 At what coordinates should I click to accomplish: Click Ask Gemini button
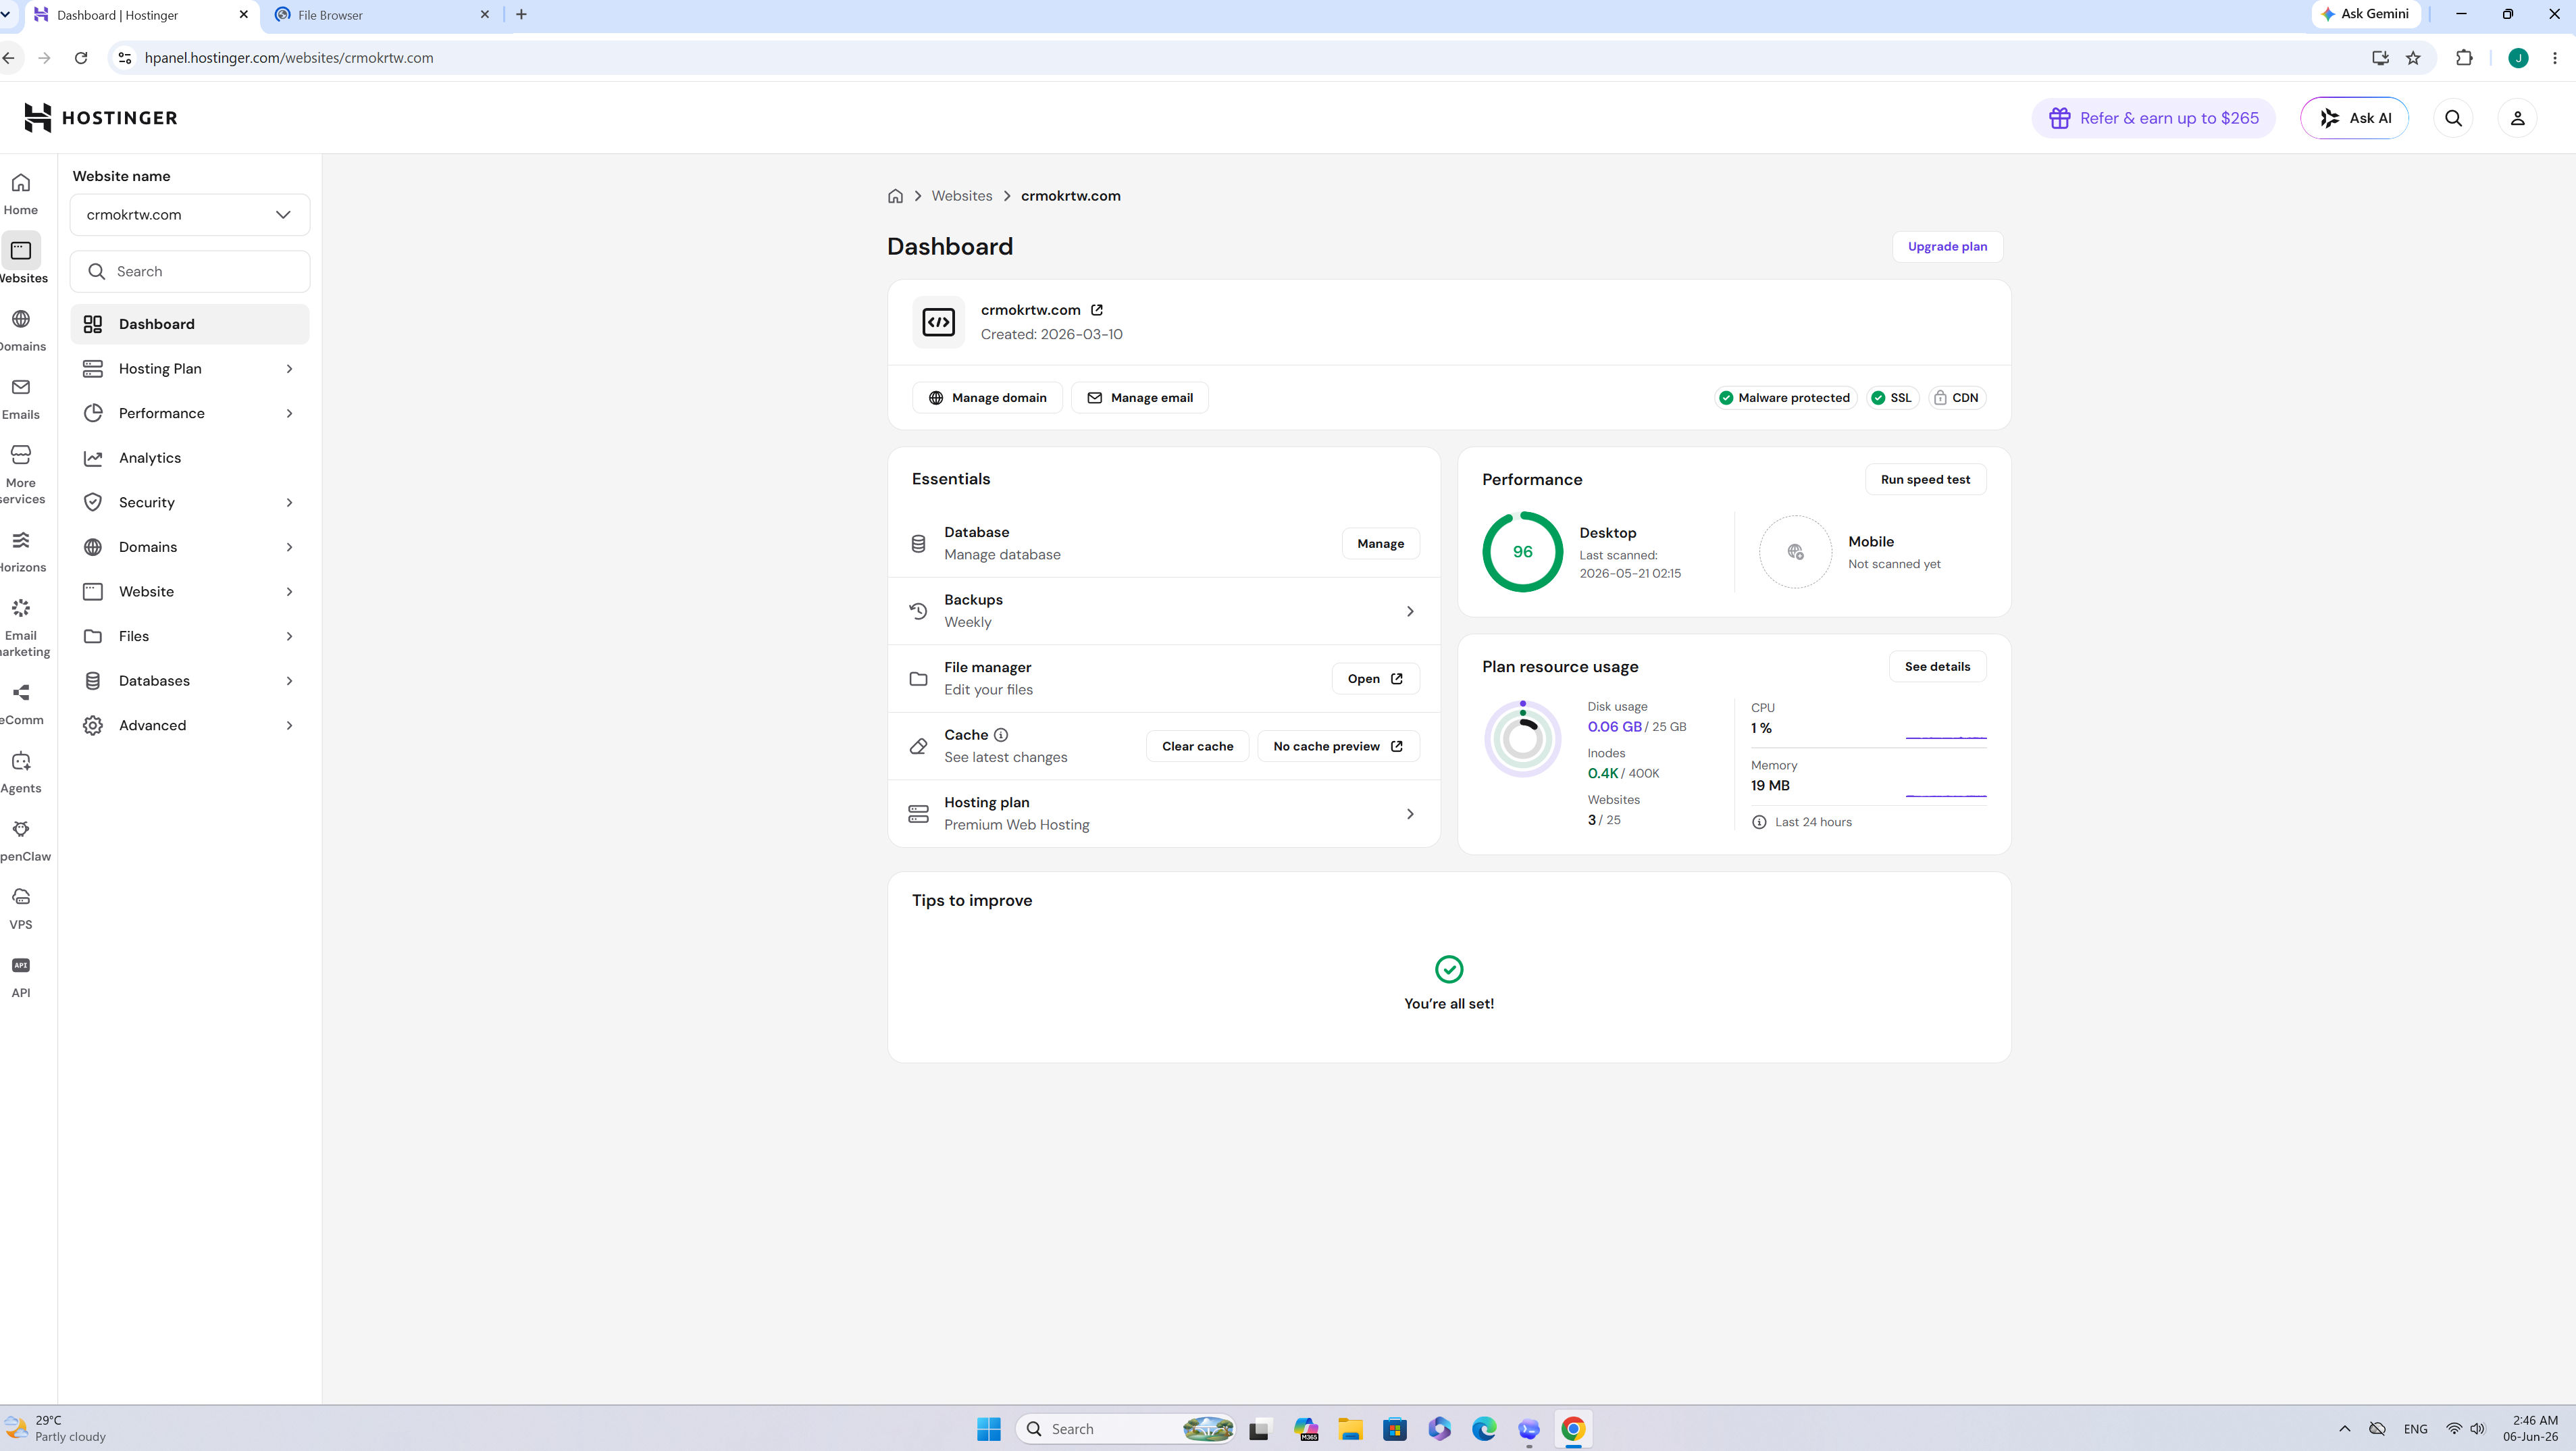point(2365,14)
